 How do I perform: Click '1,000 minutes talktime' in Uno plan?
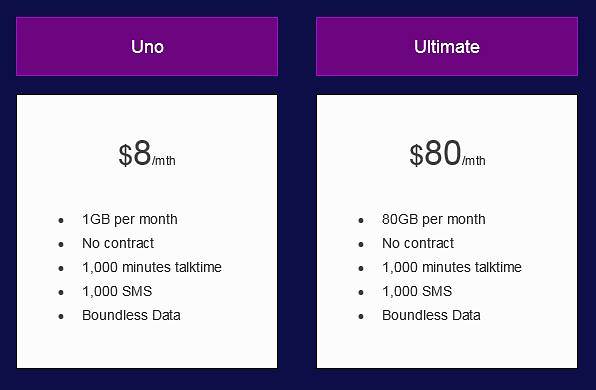152,267
